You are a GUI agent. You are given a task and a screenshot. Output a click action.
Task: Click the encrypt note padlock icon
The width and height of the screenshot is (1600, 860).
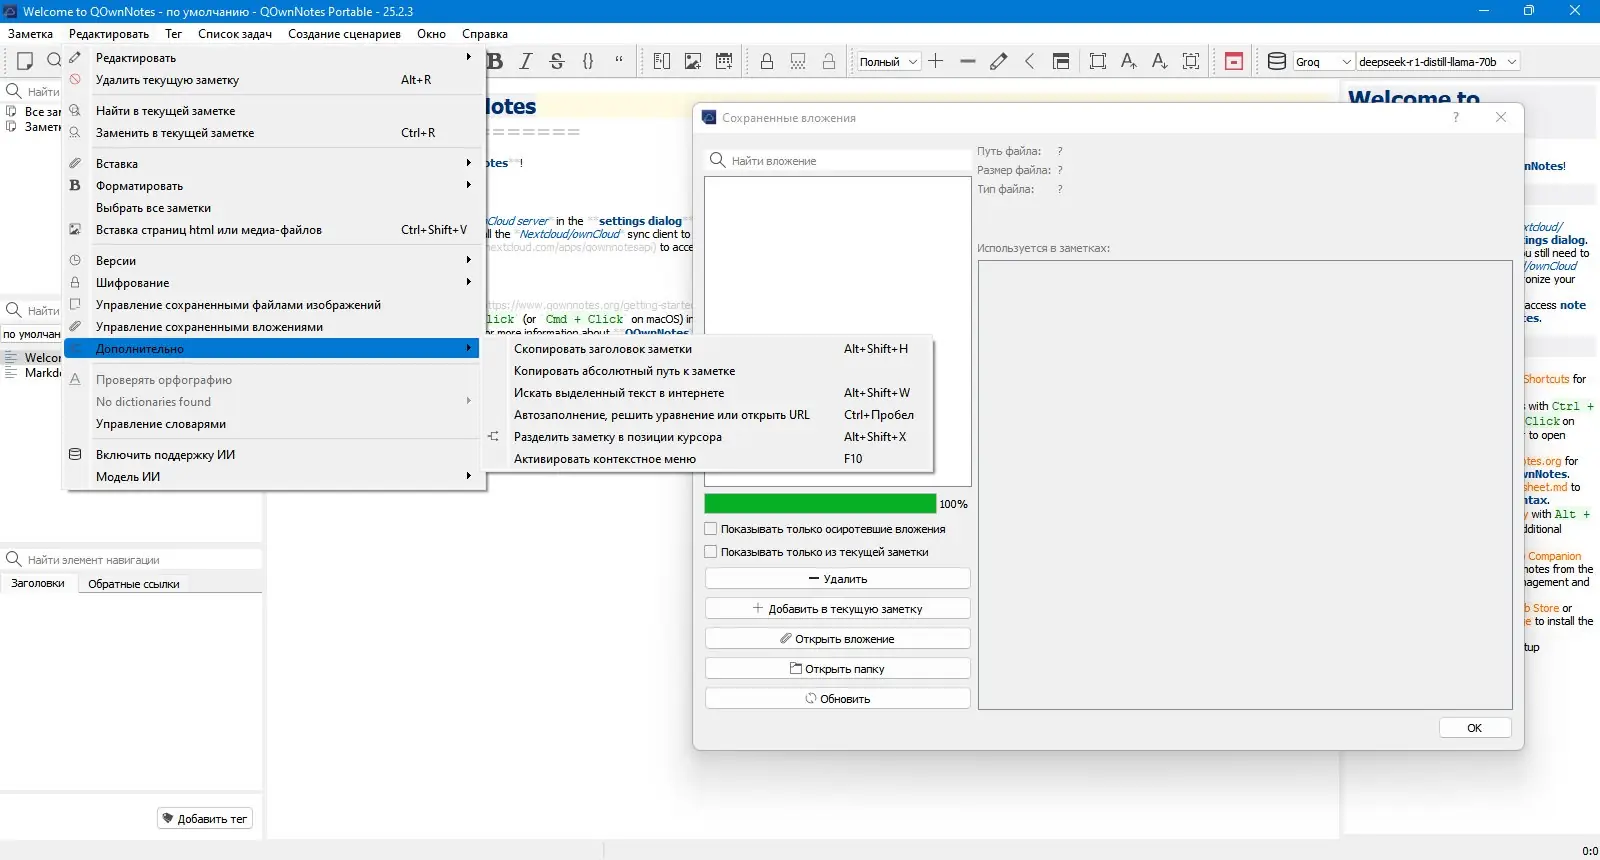[767, 61]
